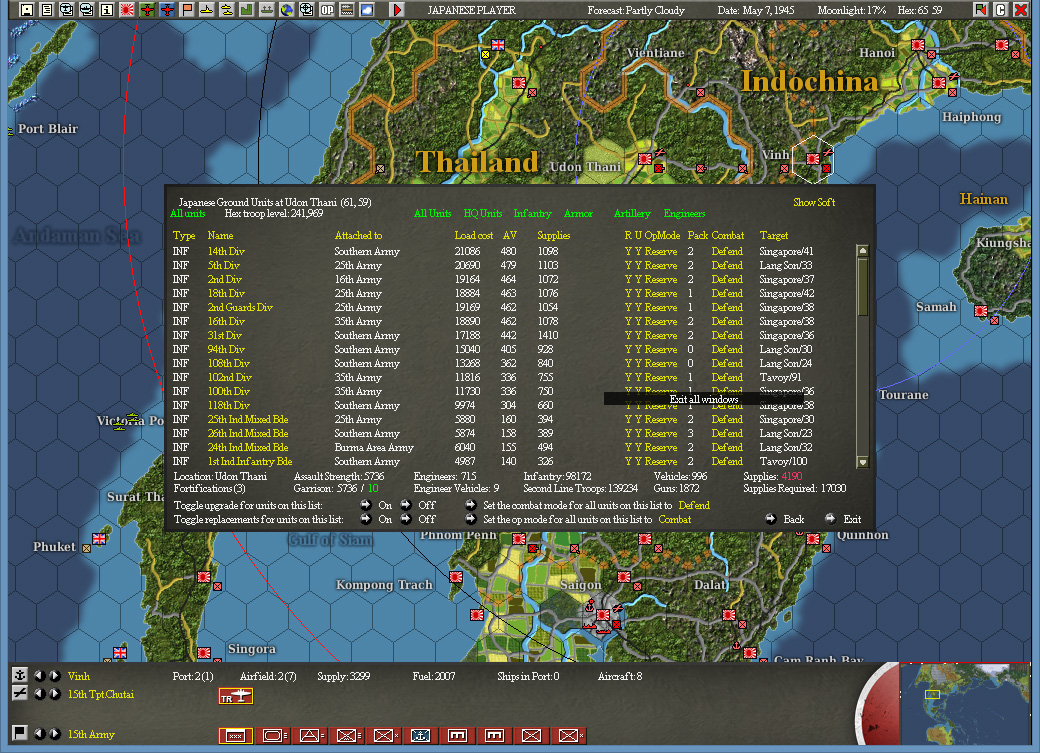Click the rising sun intelligence icon
Screen dimensions: 1040x753
[x=127, y=10]
